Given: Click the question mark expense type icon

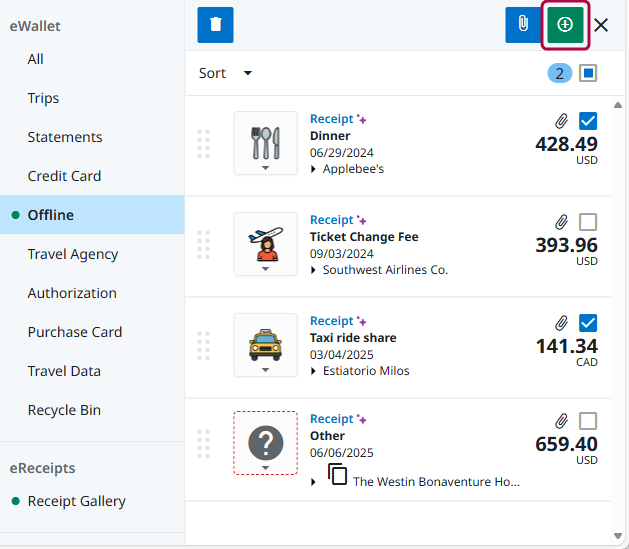Looking at the screenshot, I should point(265,440).
